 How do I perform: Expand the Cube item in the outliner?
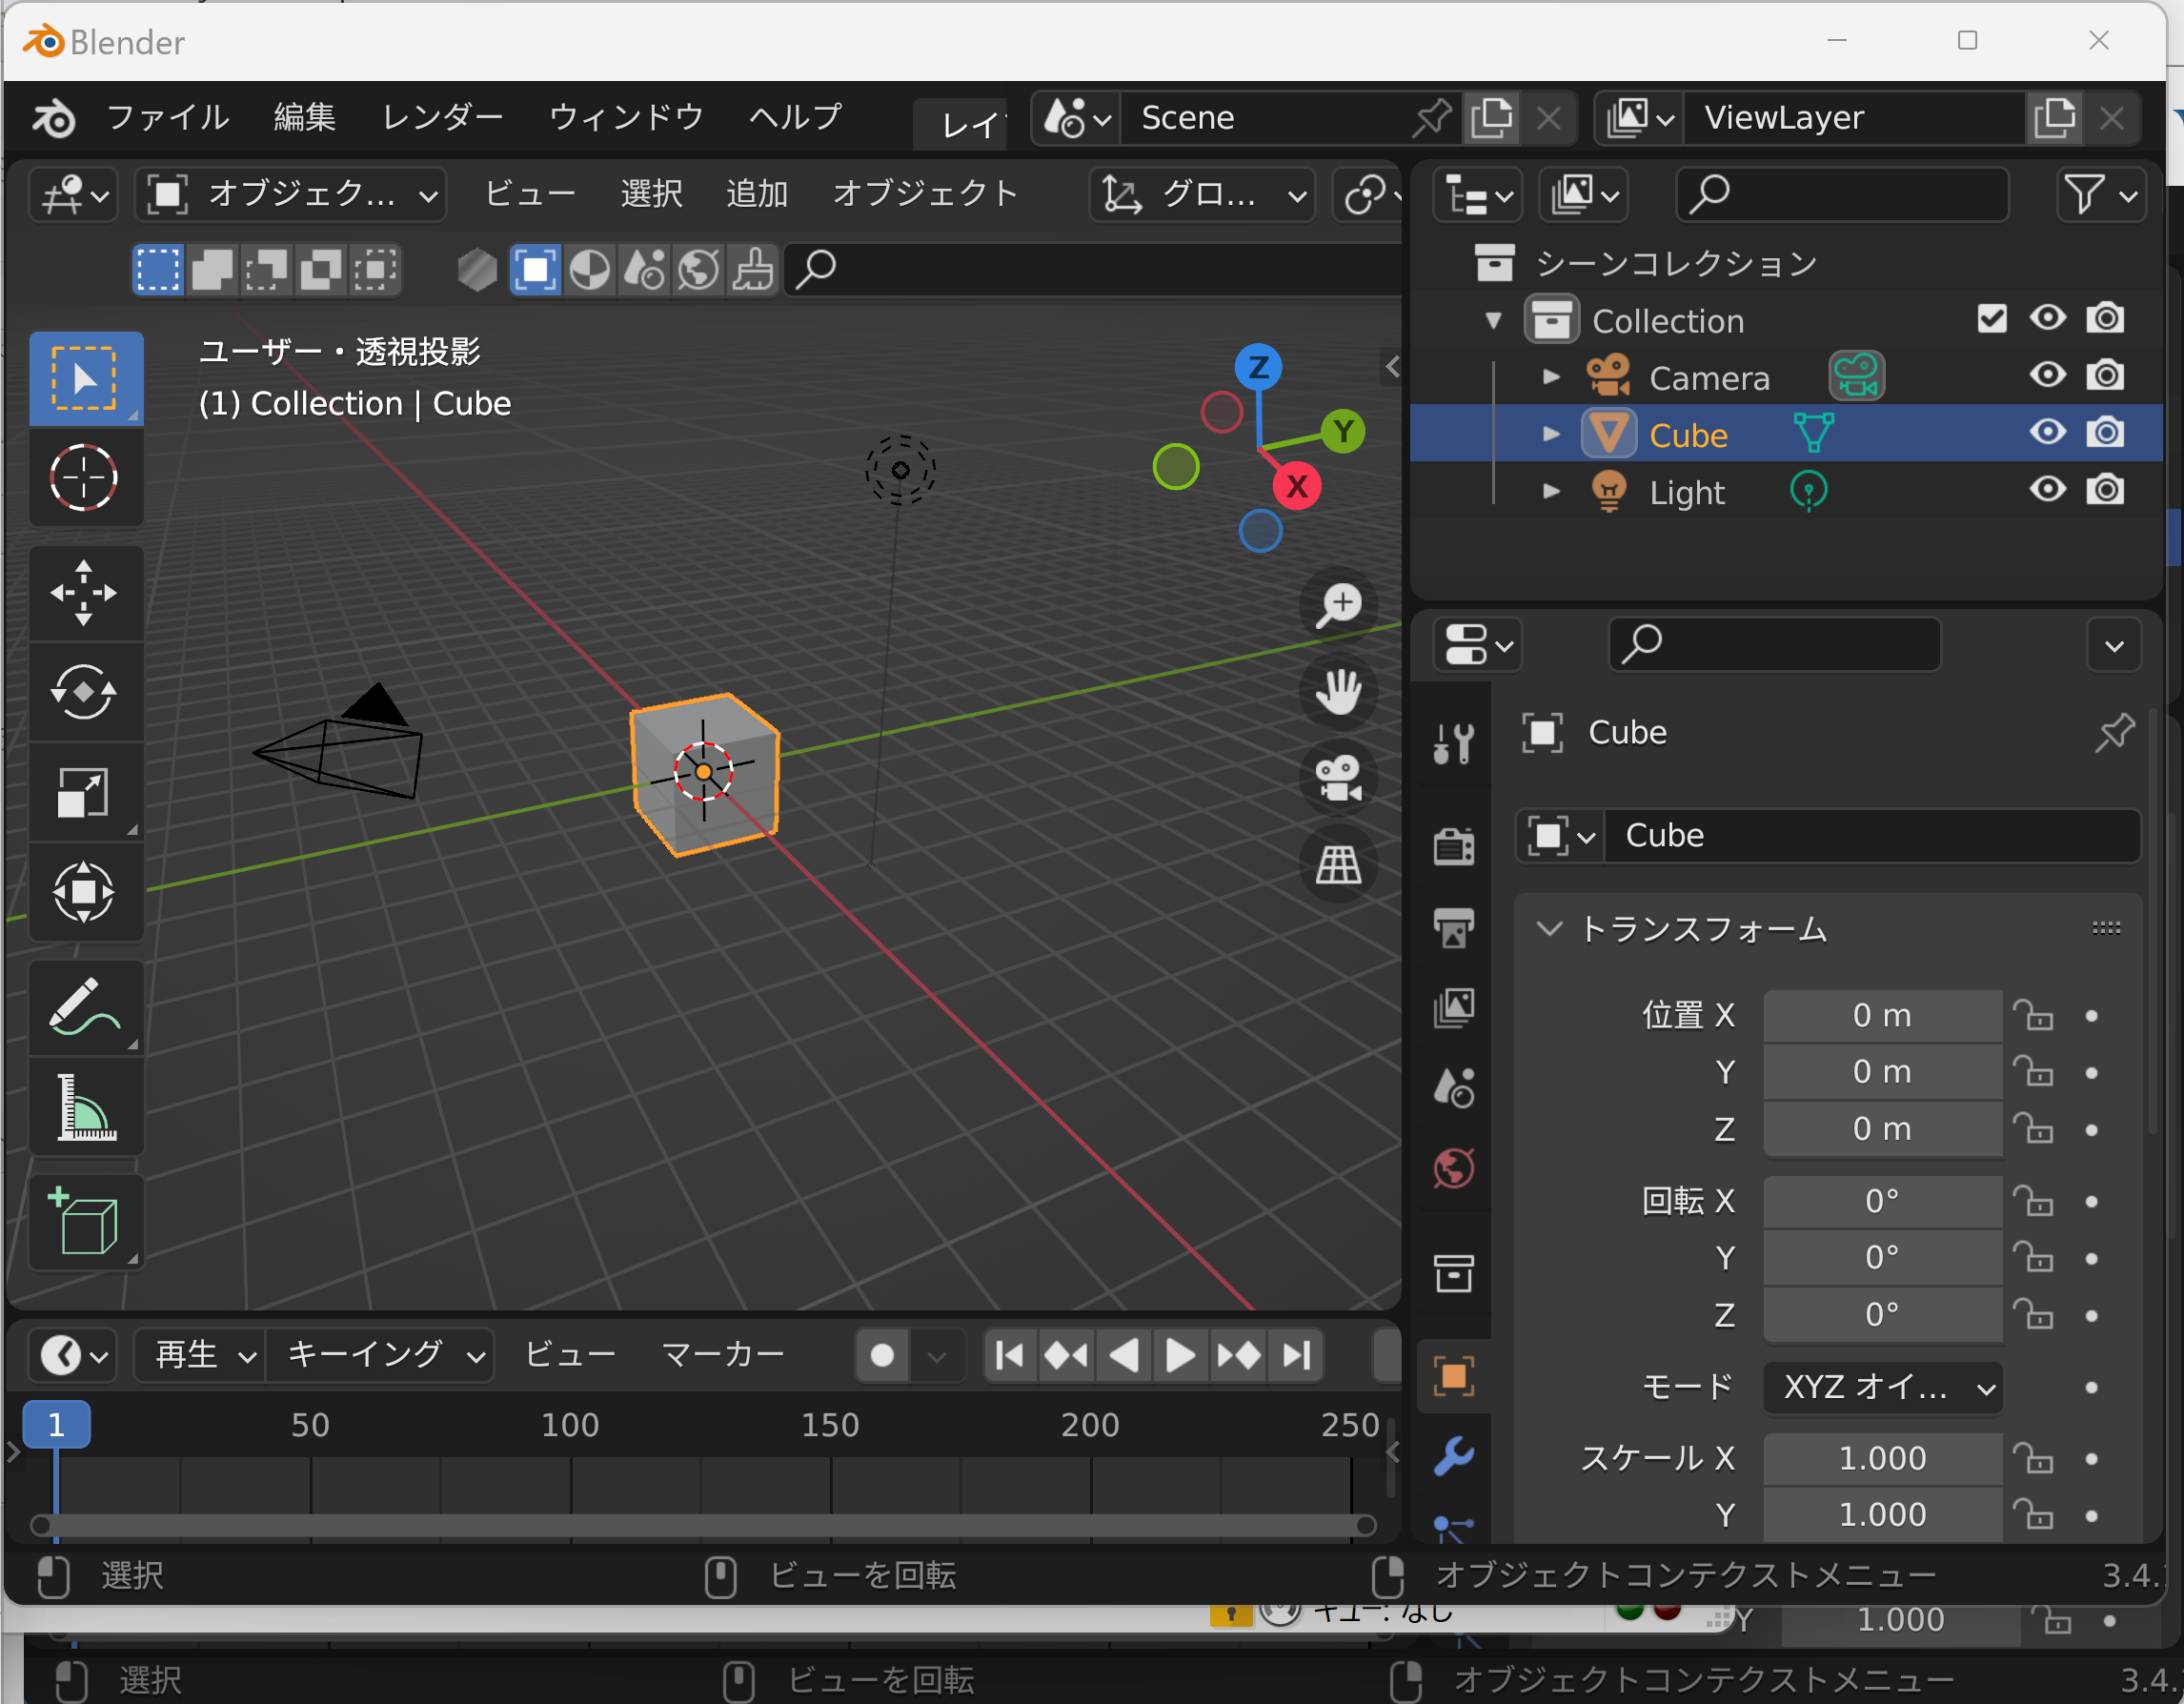(1550, 434)
